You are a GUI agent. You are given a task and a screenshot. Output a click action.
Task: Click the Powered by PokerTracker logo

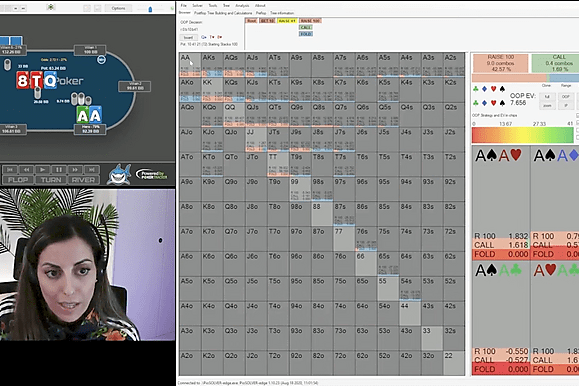152,174
